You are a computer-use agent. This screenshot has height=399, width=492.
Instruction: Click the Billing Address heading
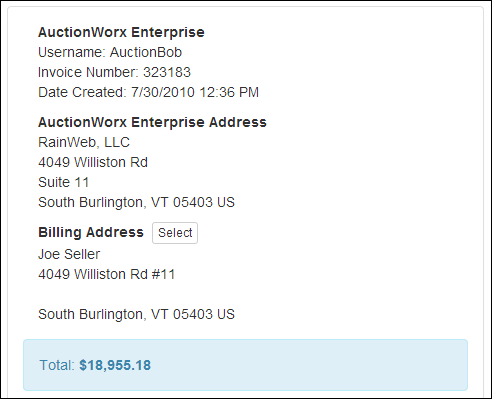point(91,232)
